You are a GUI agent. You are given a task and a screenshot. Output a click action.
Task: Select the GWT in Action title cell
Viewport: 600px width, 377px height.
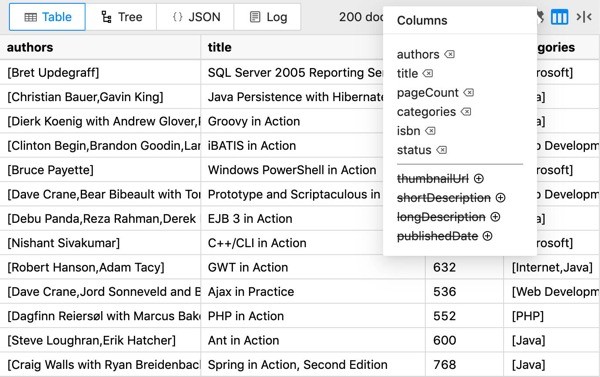click(313, 267)
